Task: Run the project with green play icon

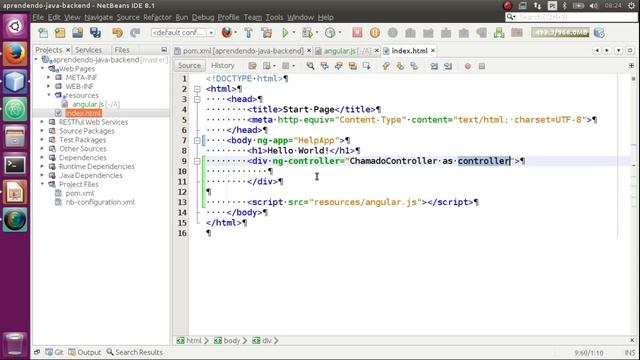Action: coord(285,33)
